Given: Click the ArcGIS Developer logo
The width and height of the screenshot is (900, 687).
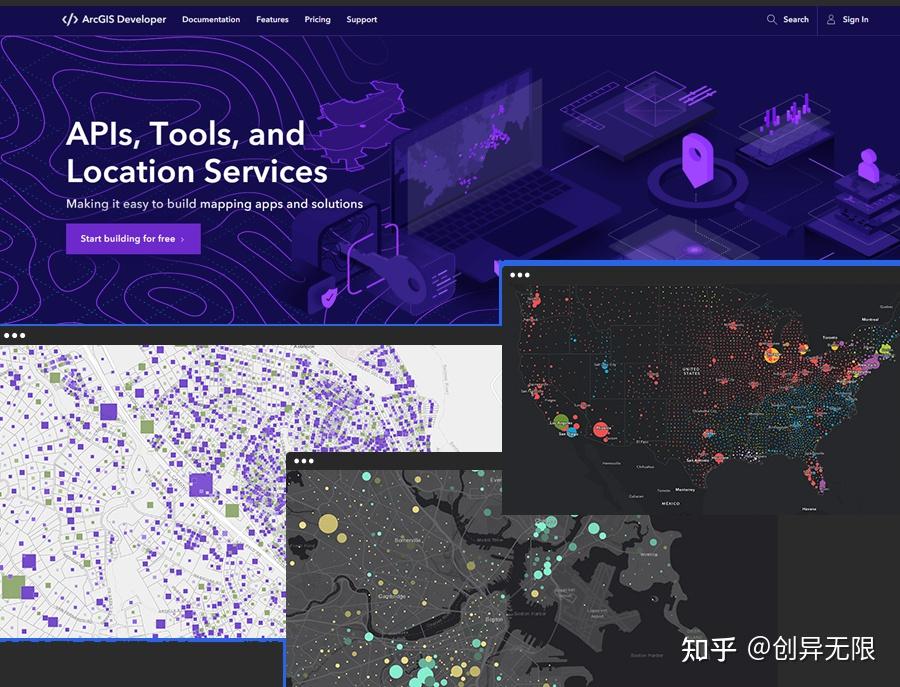Looking at the screenshot, I should 114,20.
